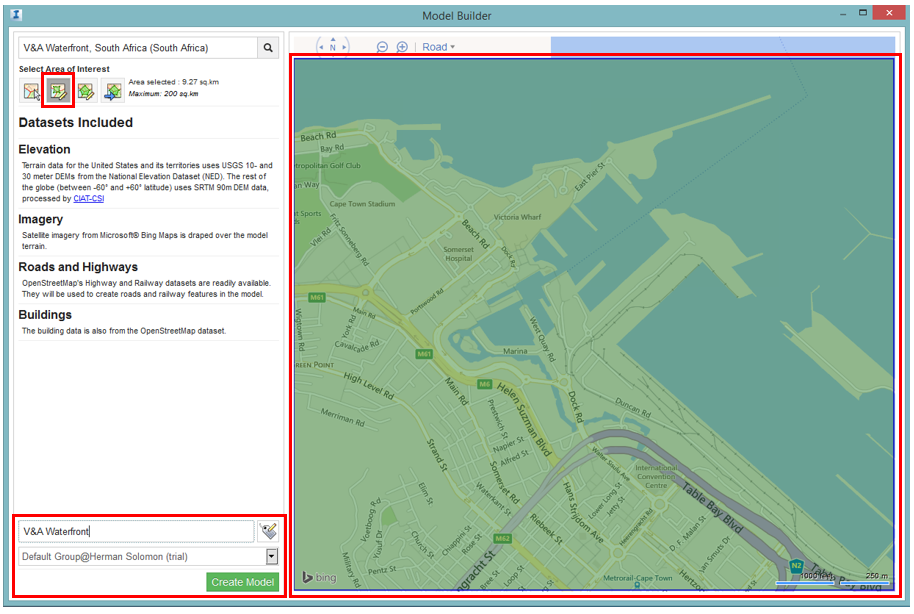Pan the map east with compass arrow
The width and height of the screenshot is (914, 614).
pos(344,47)
